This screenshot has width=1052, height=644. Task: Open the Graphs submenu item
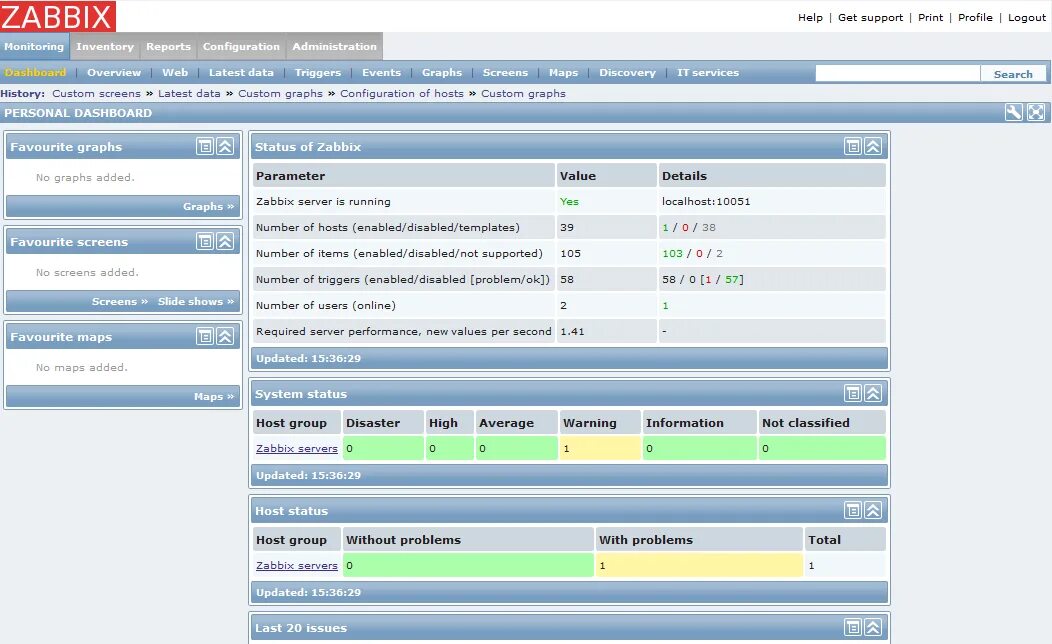[441, 72]
